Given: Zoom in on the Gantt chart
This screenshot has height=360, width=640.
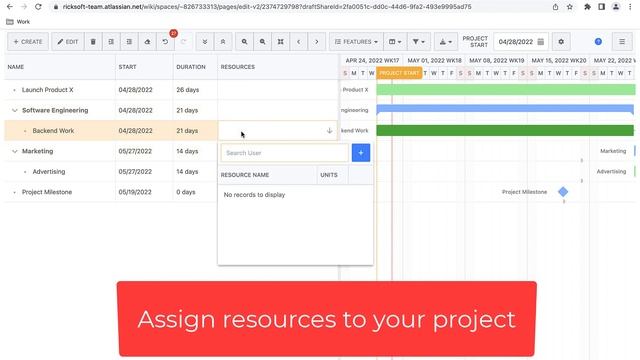Looking at the screenshot, I should (x=244, y=42).
